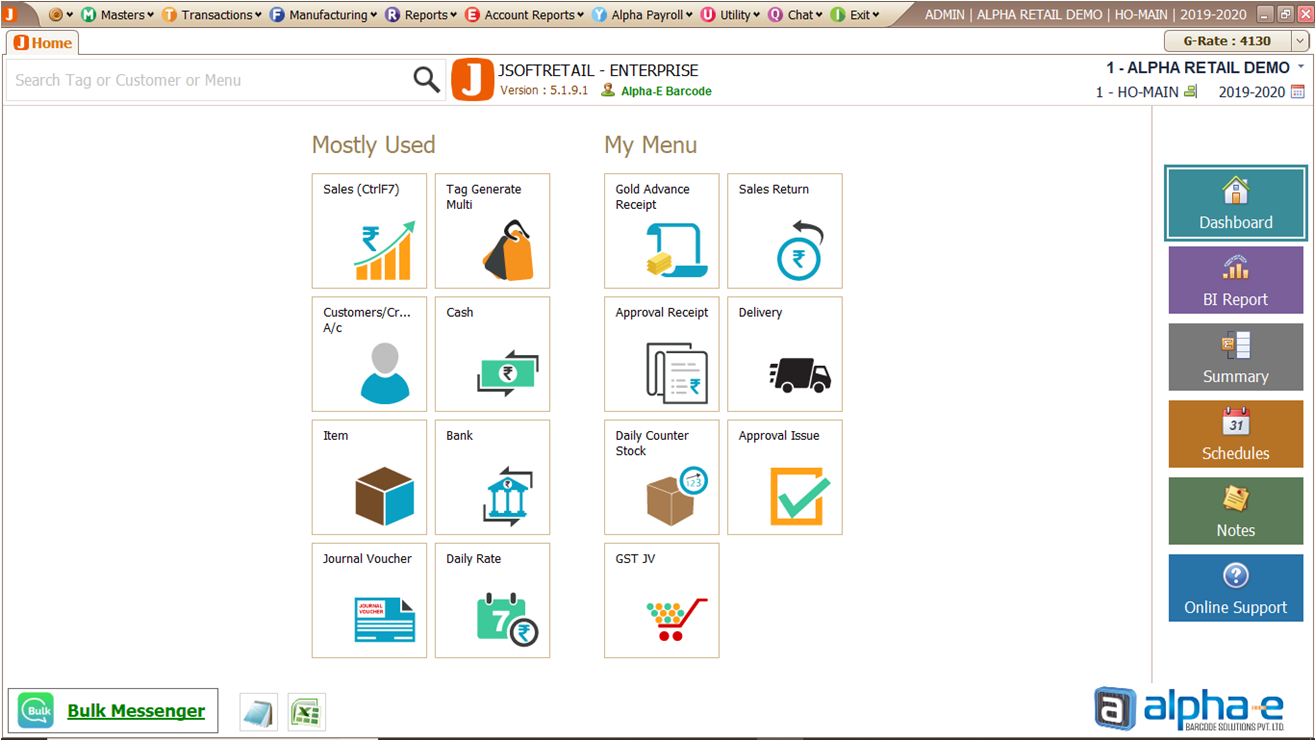Open the Masters menu
This screenshot has width=1316, height=741.
tap(117, 15)
